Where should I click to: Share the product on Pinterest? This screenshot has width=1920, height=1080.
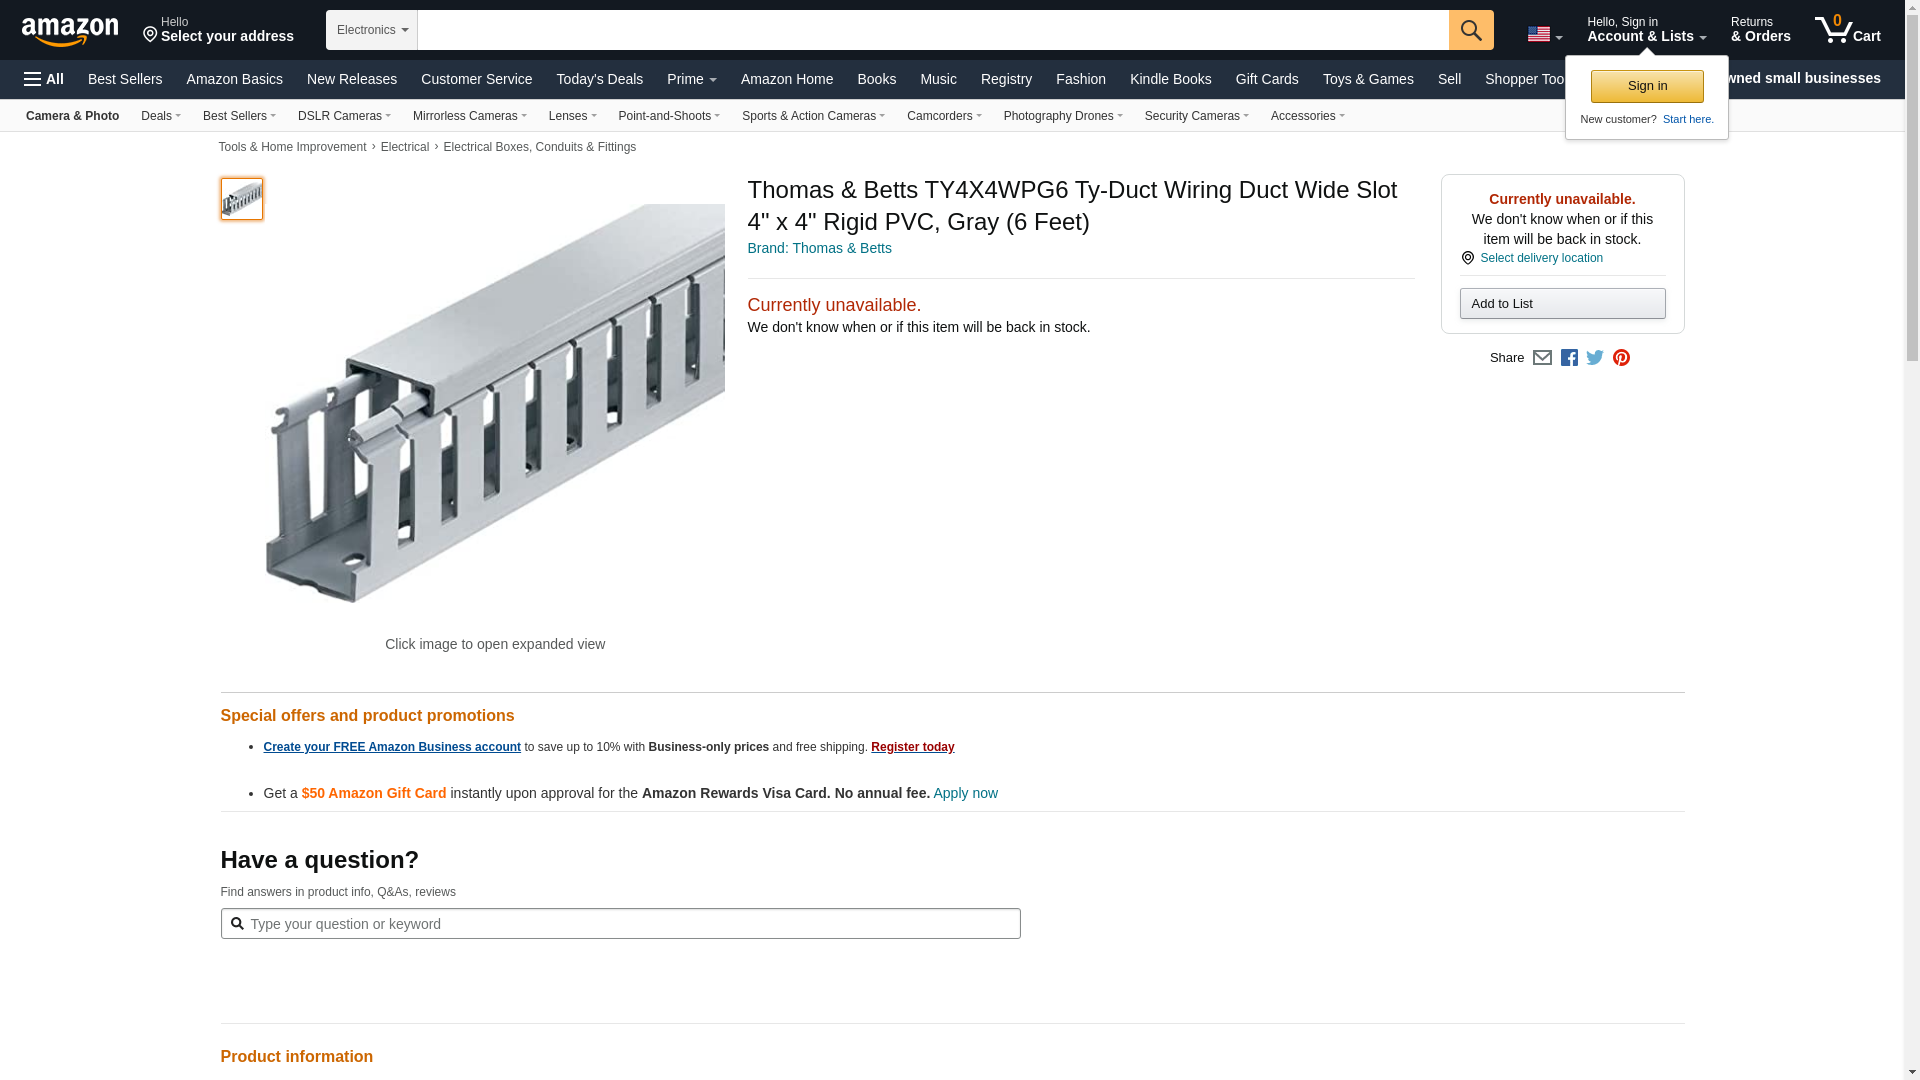(1621, 358)
